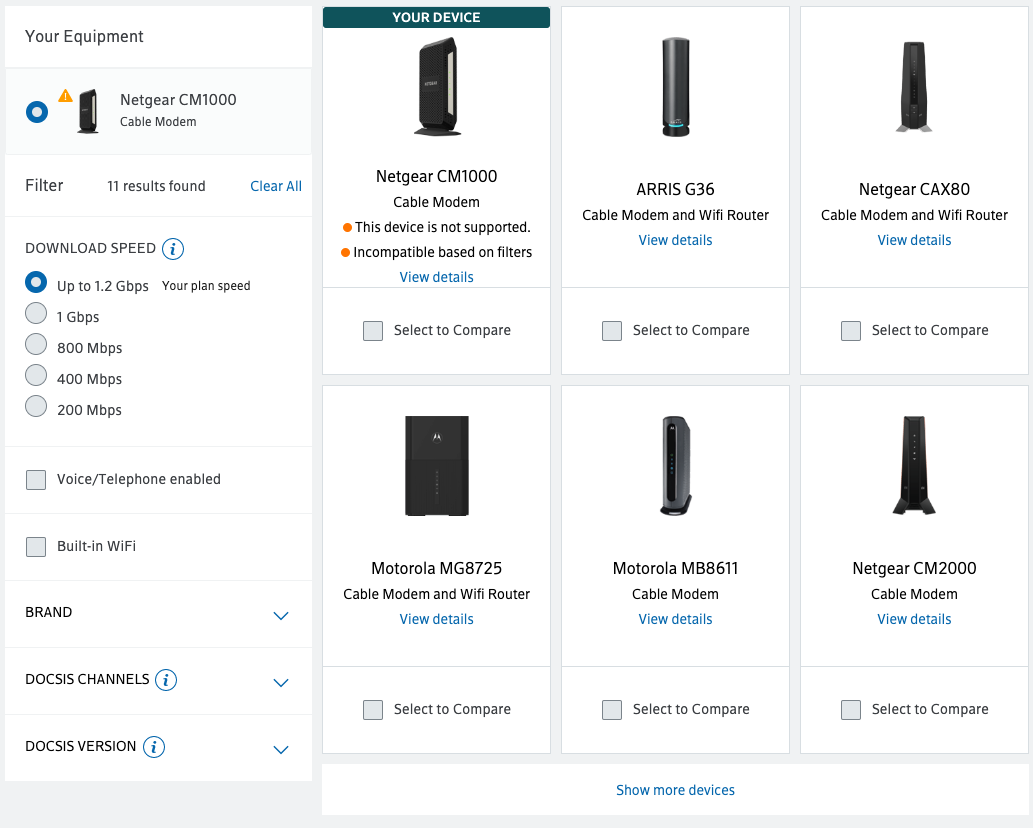Click the orange warning icon on Netgear CM1000
The image size is (1033, 828).
pos(65,96)
